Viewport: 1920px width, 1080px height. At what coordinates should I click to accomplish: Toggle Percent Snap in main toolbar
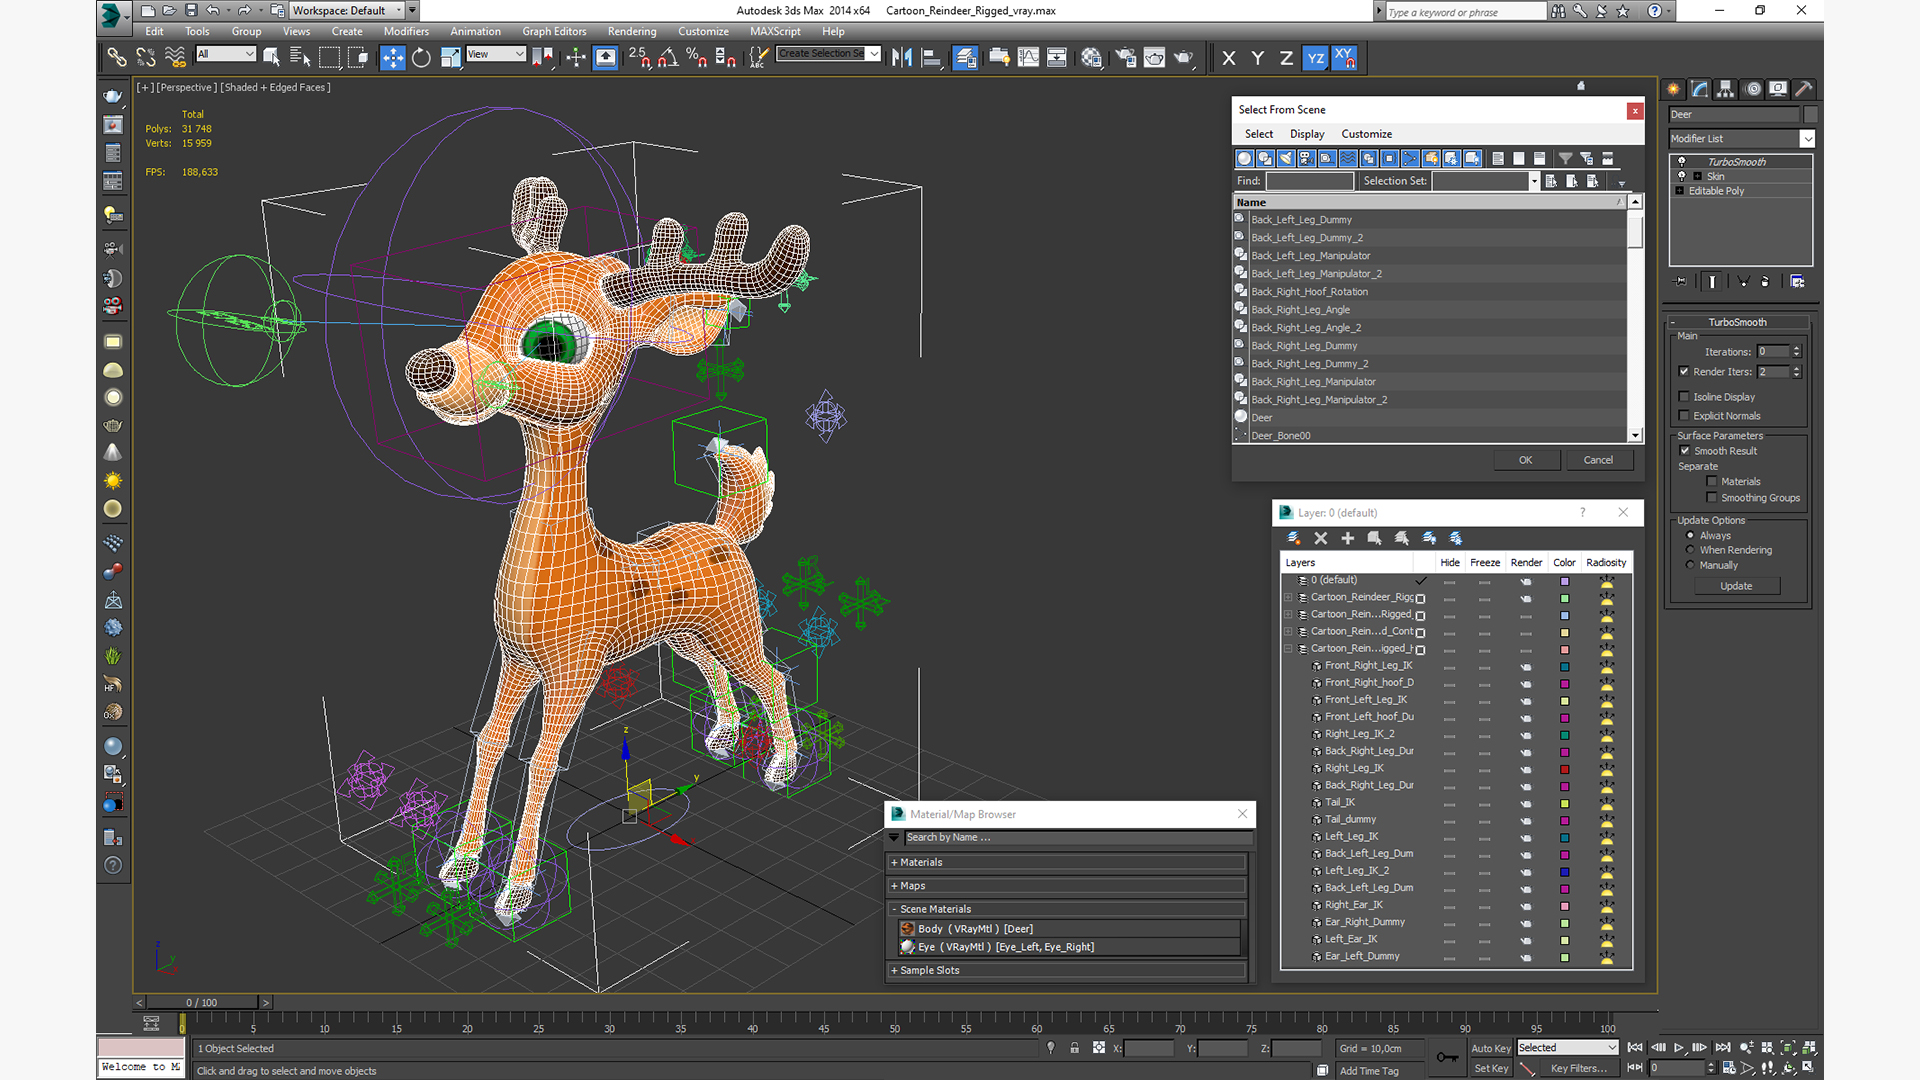697,58
